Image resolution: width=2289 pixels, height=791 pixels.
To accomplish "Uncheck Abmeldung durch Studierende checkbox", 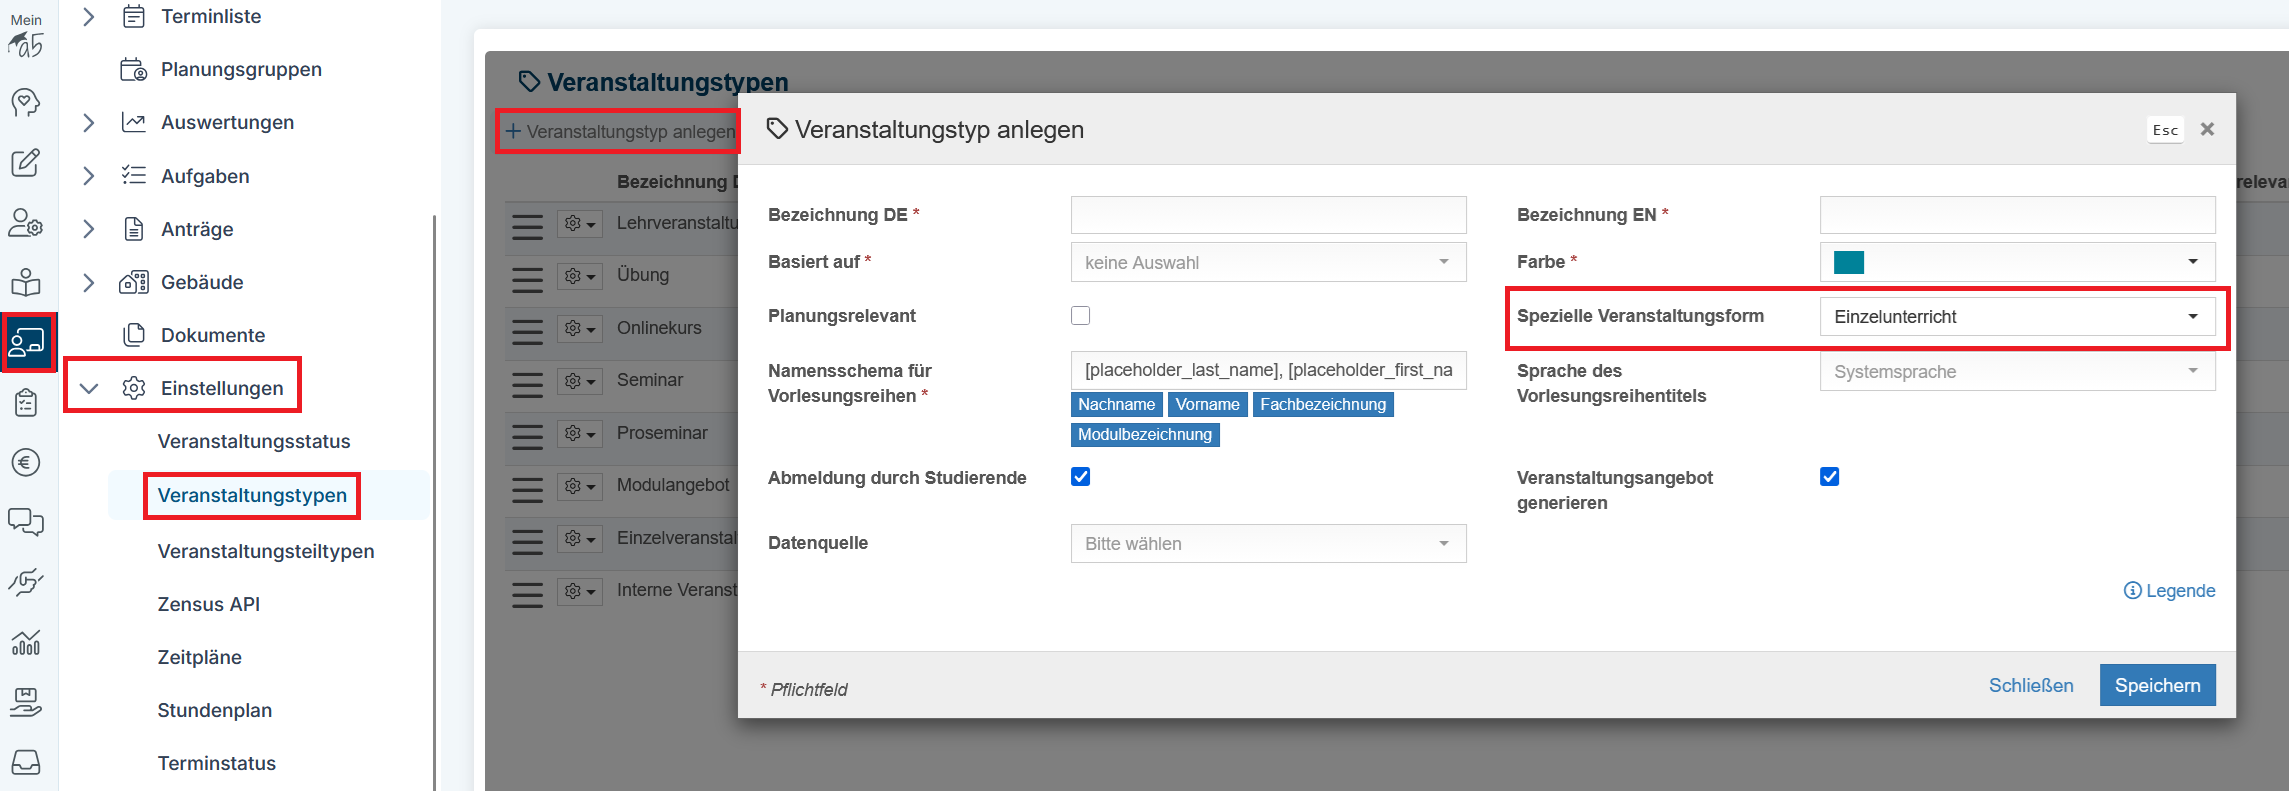I will tap(1080, 477).
